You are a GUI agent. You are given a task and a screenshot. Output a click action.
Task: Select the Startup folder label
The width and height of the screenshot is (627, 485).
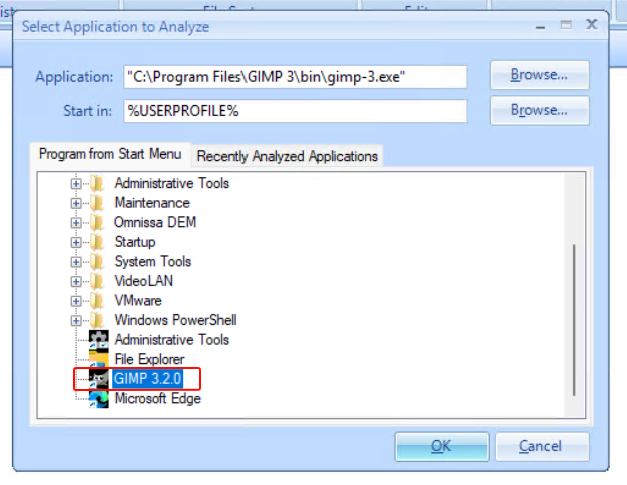(x=135, y=242)
